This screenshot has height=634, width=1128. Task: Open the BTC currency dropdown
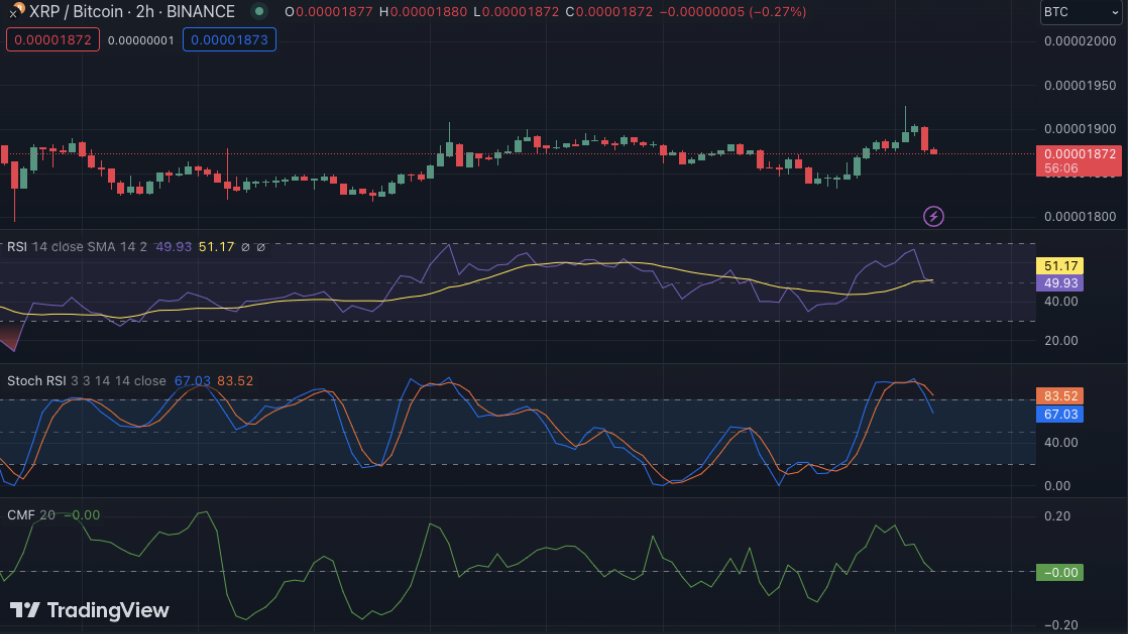click(x=1081, y=12)
